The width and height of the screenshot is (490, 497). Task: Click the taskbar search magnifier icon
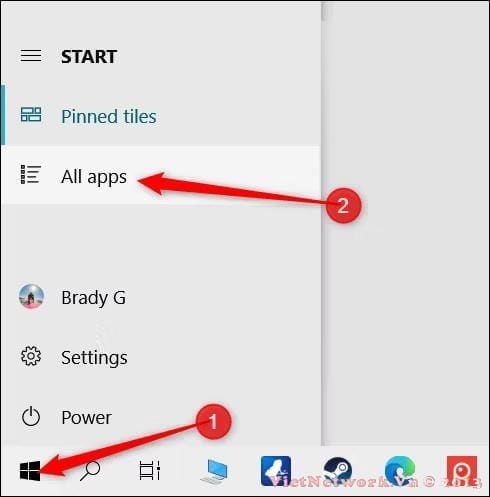90,471
